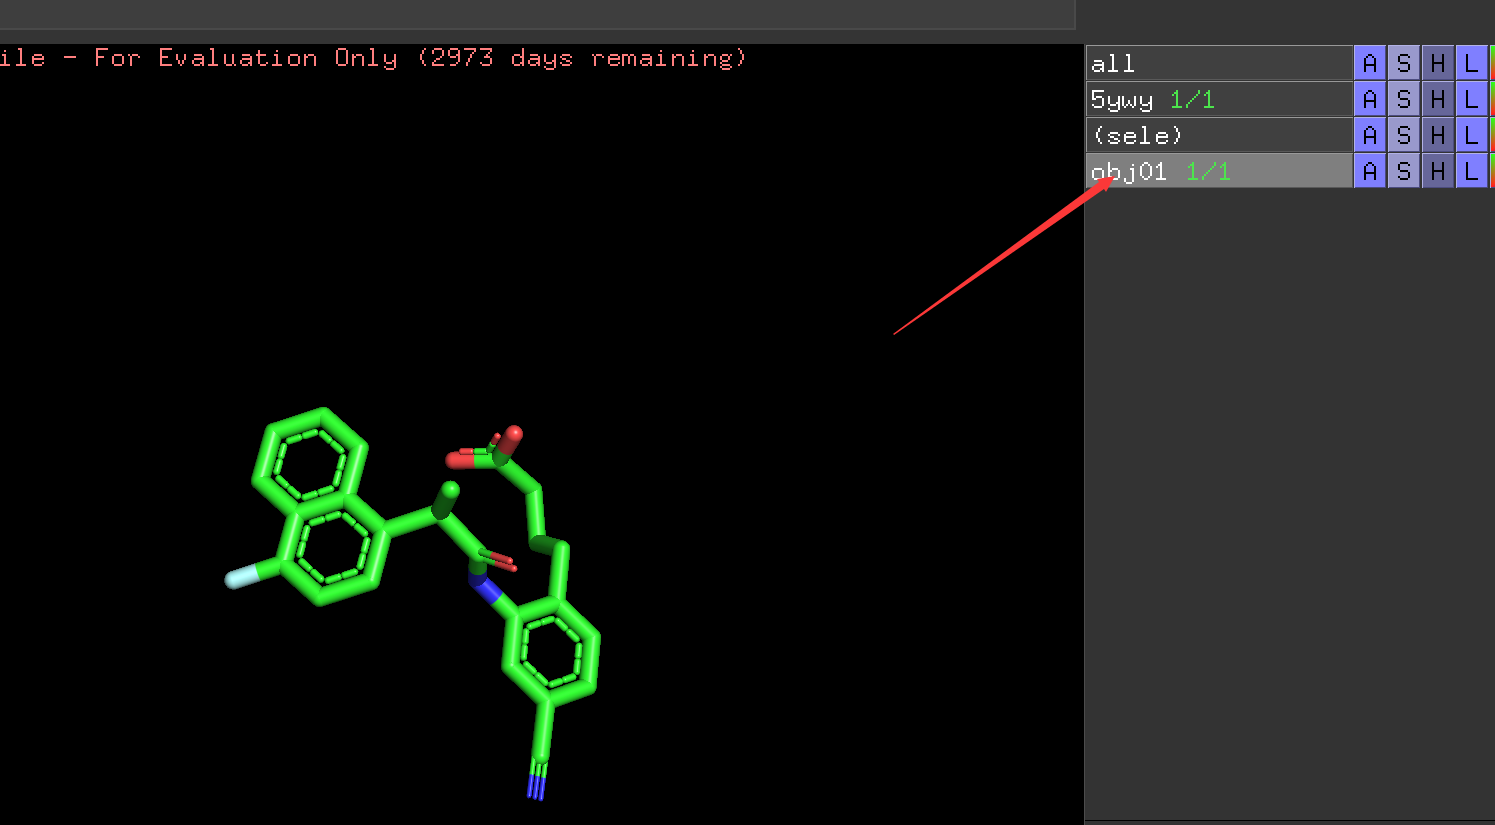Open the Show menu for 5ywy
Image resolution: width=1495 pixels, height=825 pixels.
[x=1403, y=99]
